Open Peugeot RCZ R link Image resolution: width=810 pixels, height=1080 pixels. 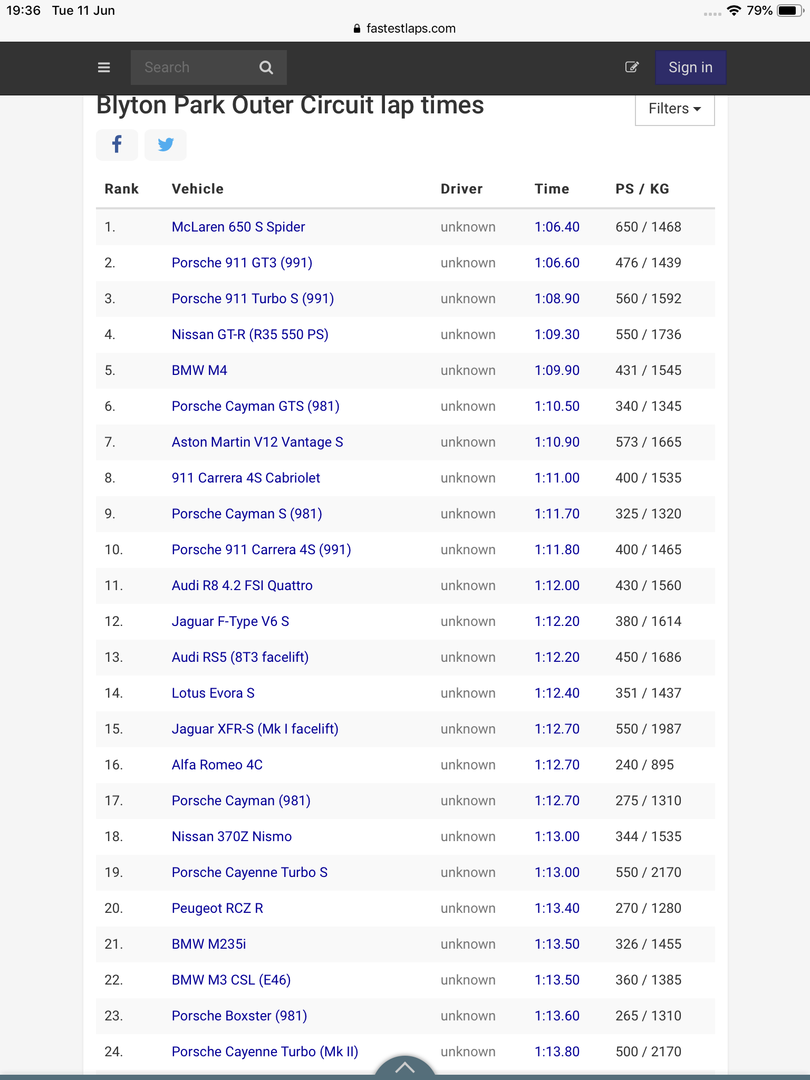coord(217,908)
